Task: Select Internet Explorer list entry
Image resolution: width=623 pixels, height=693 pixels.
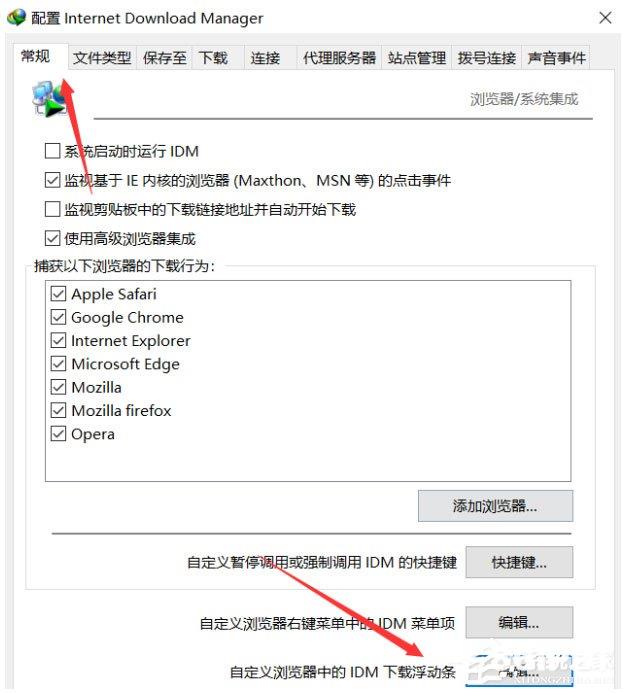Action: click(131, 340)
